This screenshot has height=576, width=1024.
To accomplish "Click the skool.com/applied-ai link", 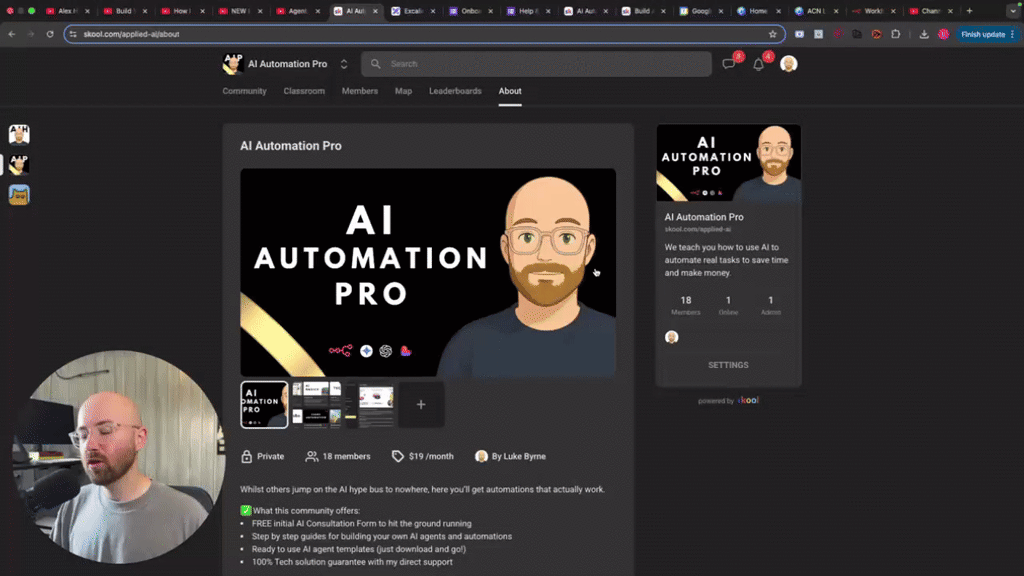I will tap(697, 229).
